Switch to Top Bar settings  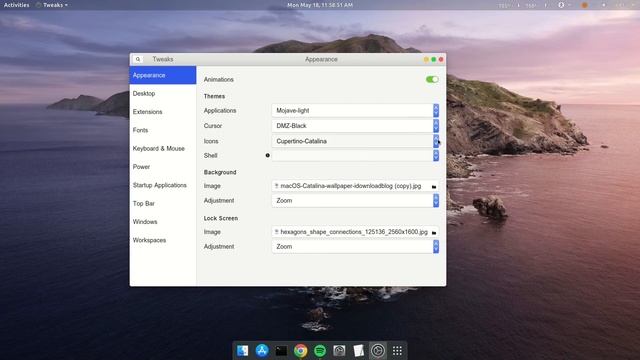[163, 204]
